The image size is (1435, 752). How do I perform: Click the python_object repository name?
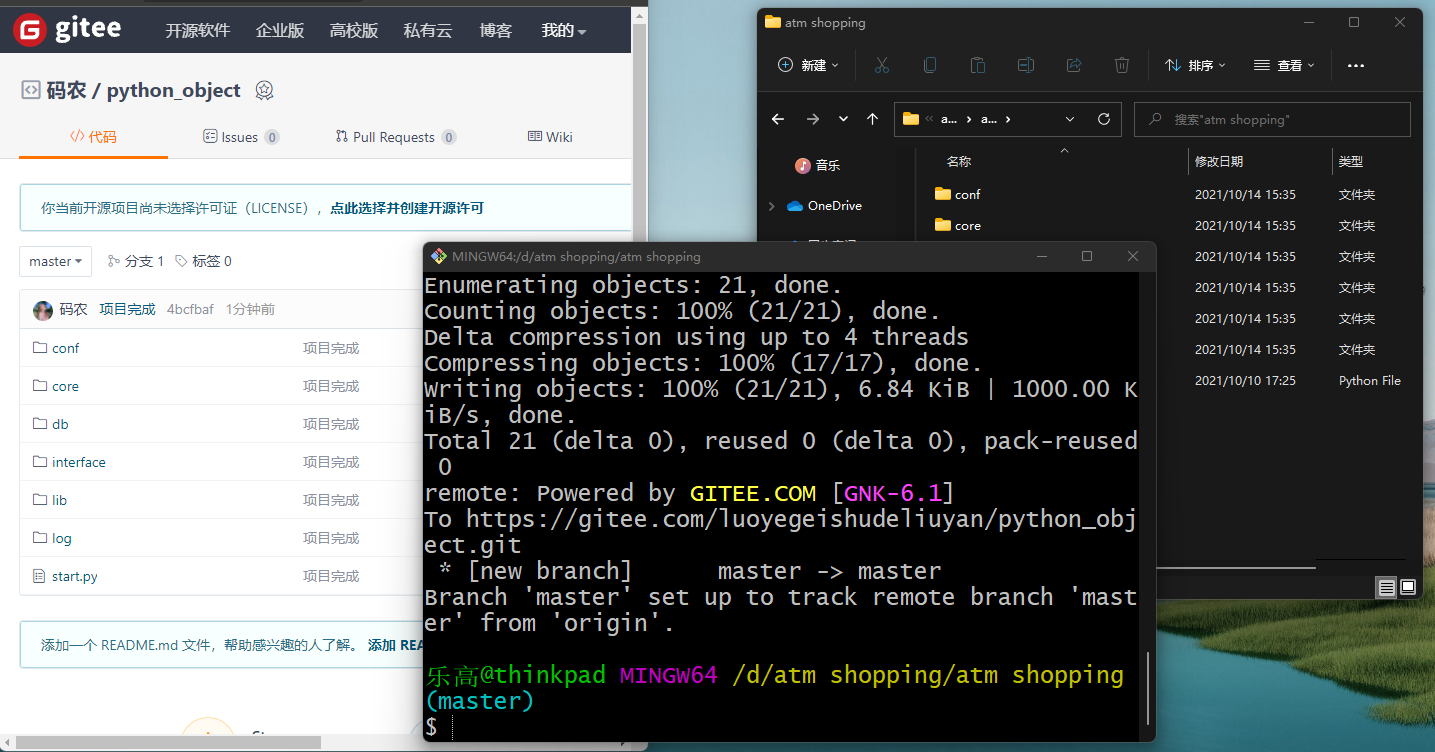174,91
